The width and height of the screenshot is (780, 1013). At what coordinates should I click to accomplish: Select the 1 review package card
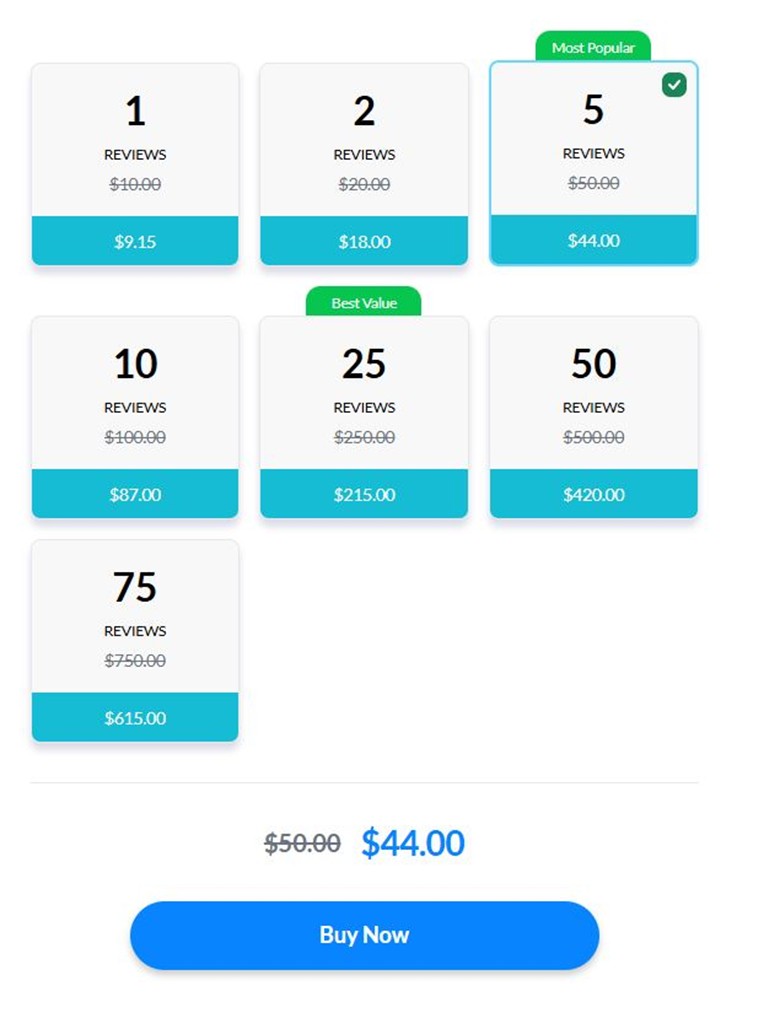[135, 140]
